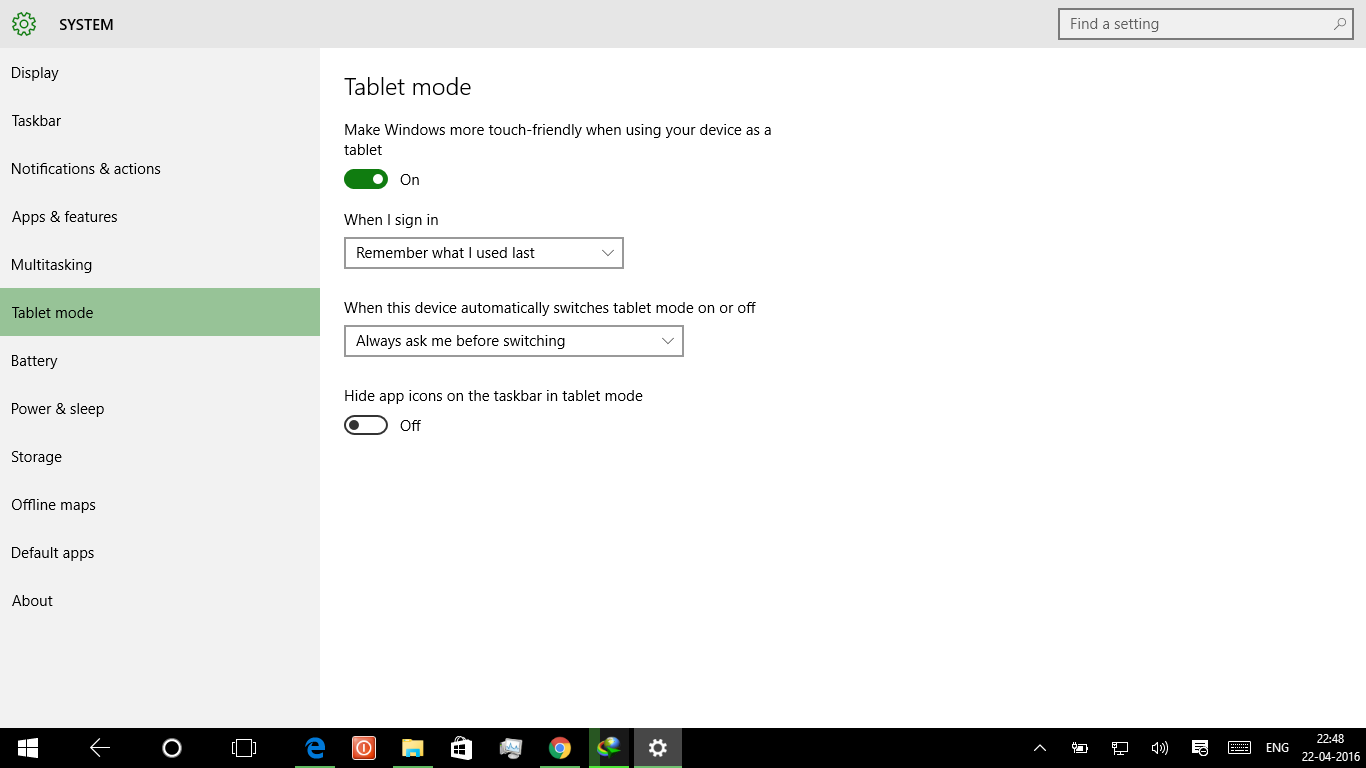
Task: Open the 'Always ask me before switching' dropdown
Action: coord(513,341)
